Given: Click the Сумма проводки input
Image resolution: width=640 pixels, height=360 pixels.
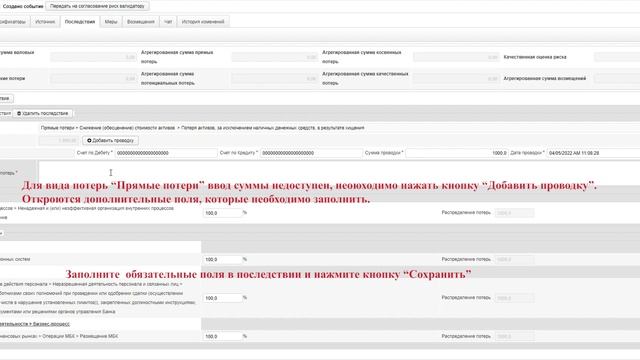Looking at the screenshot, I should (x=457, y=153).
